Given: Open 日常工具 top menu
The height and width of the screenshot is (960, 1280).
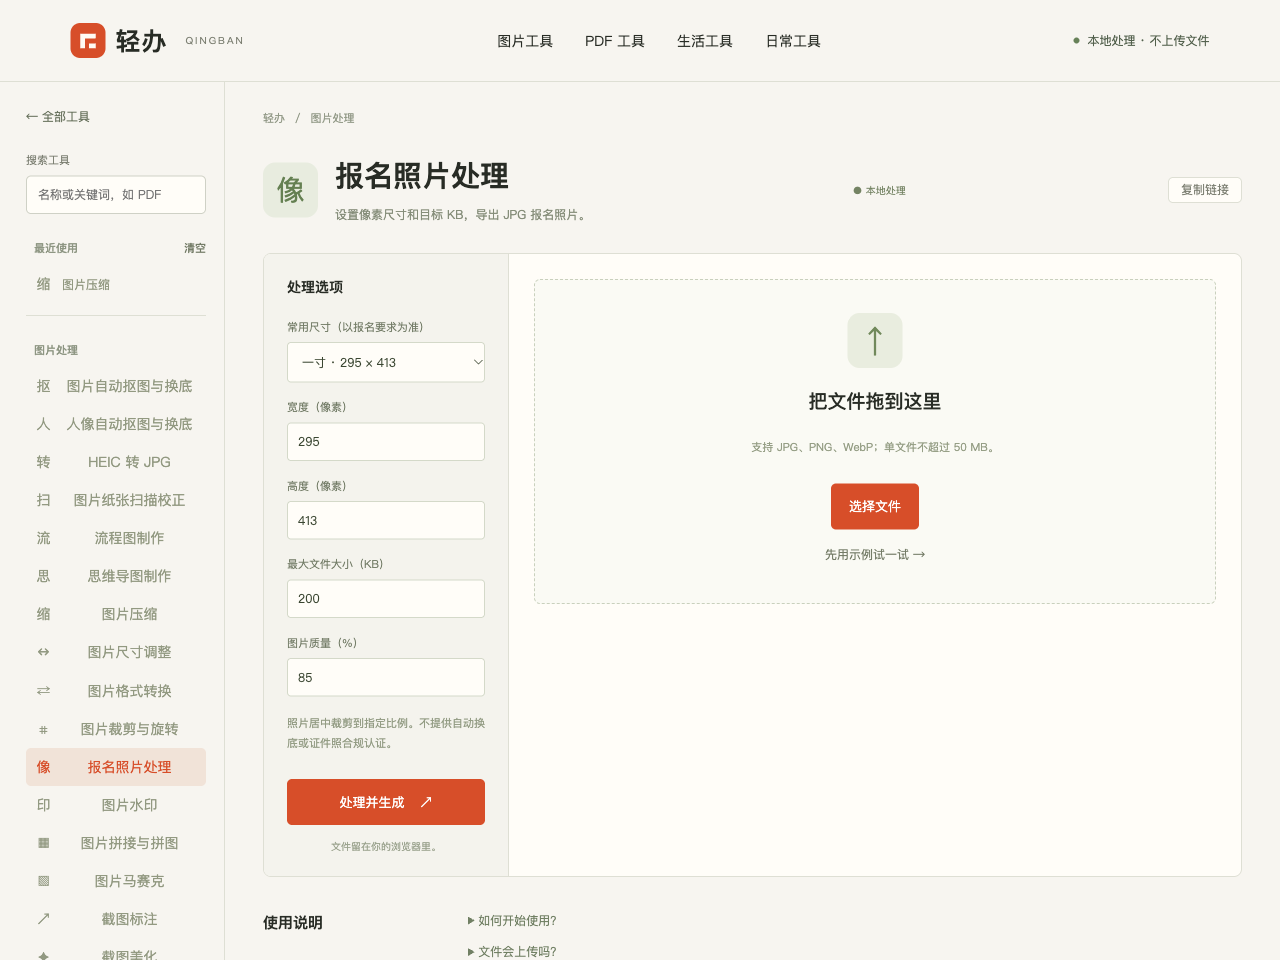Looking at the screenshot, I should (x=793, y=41).
